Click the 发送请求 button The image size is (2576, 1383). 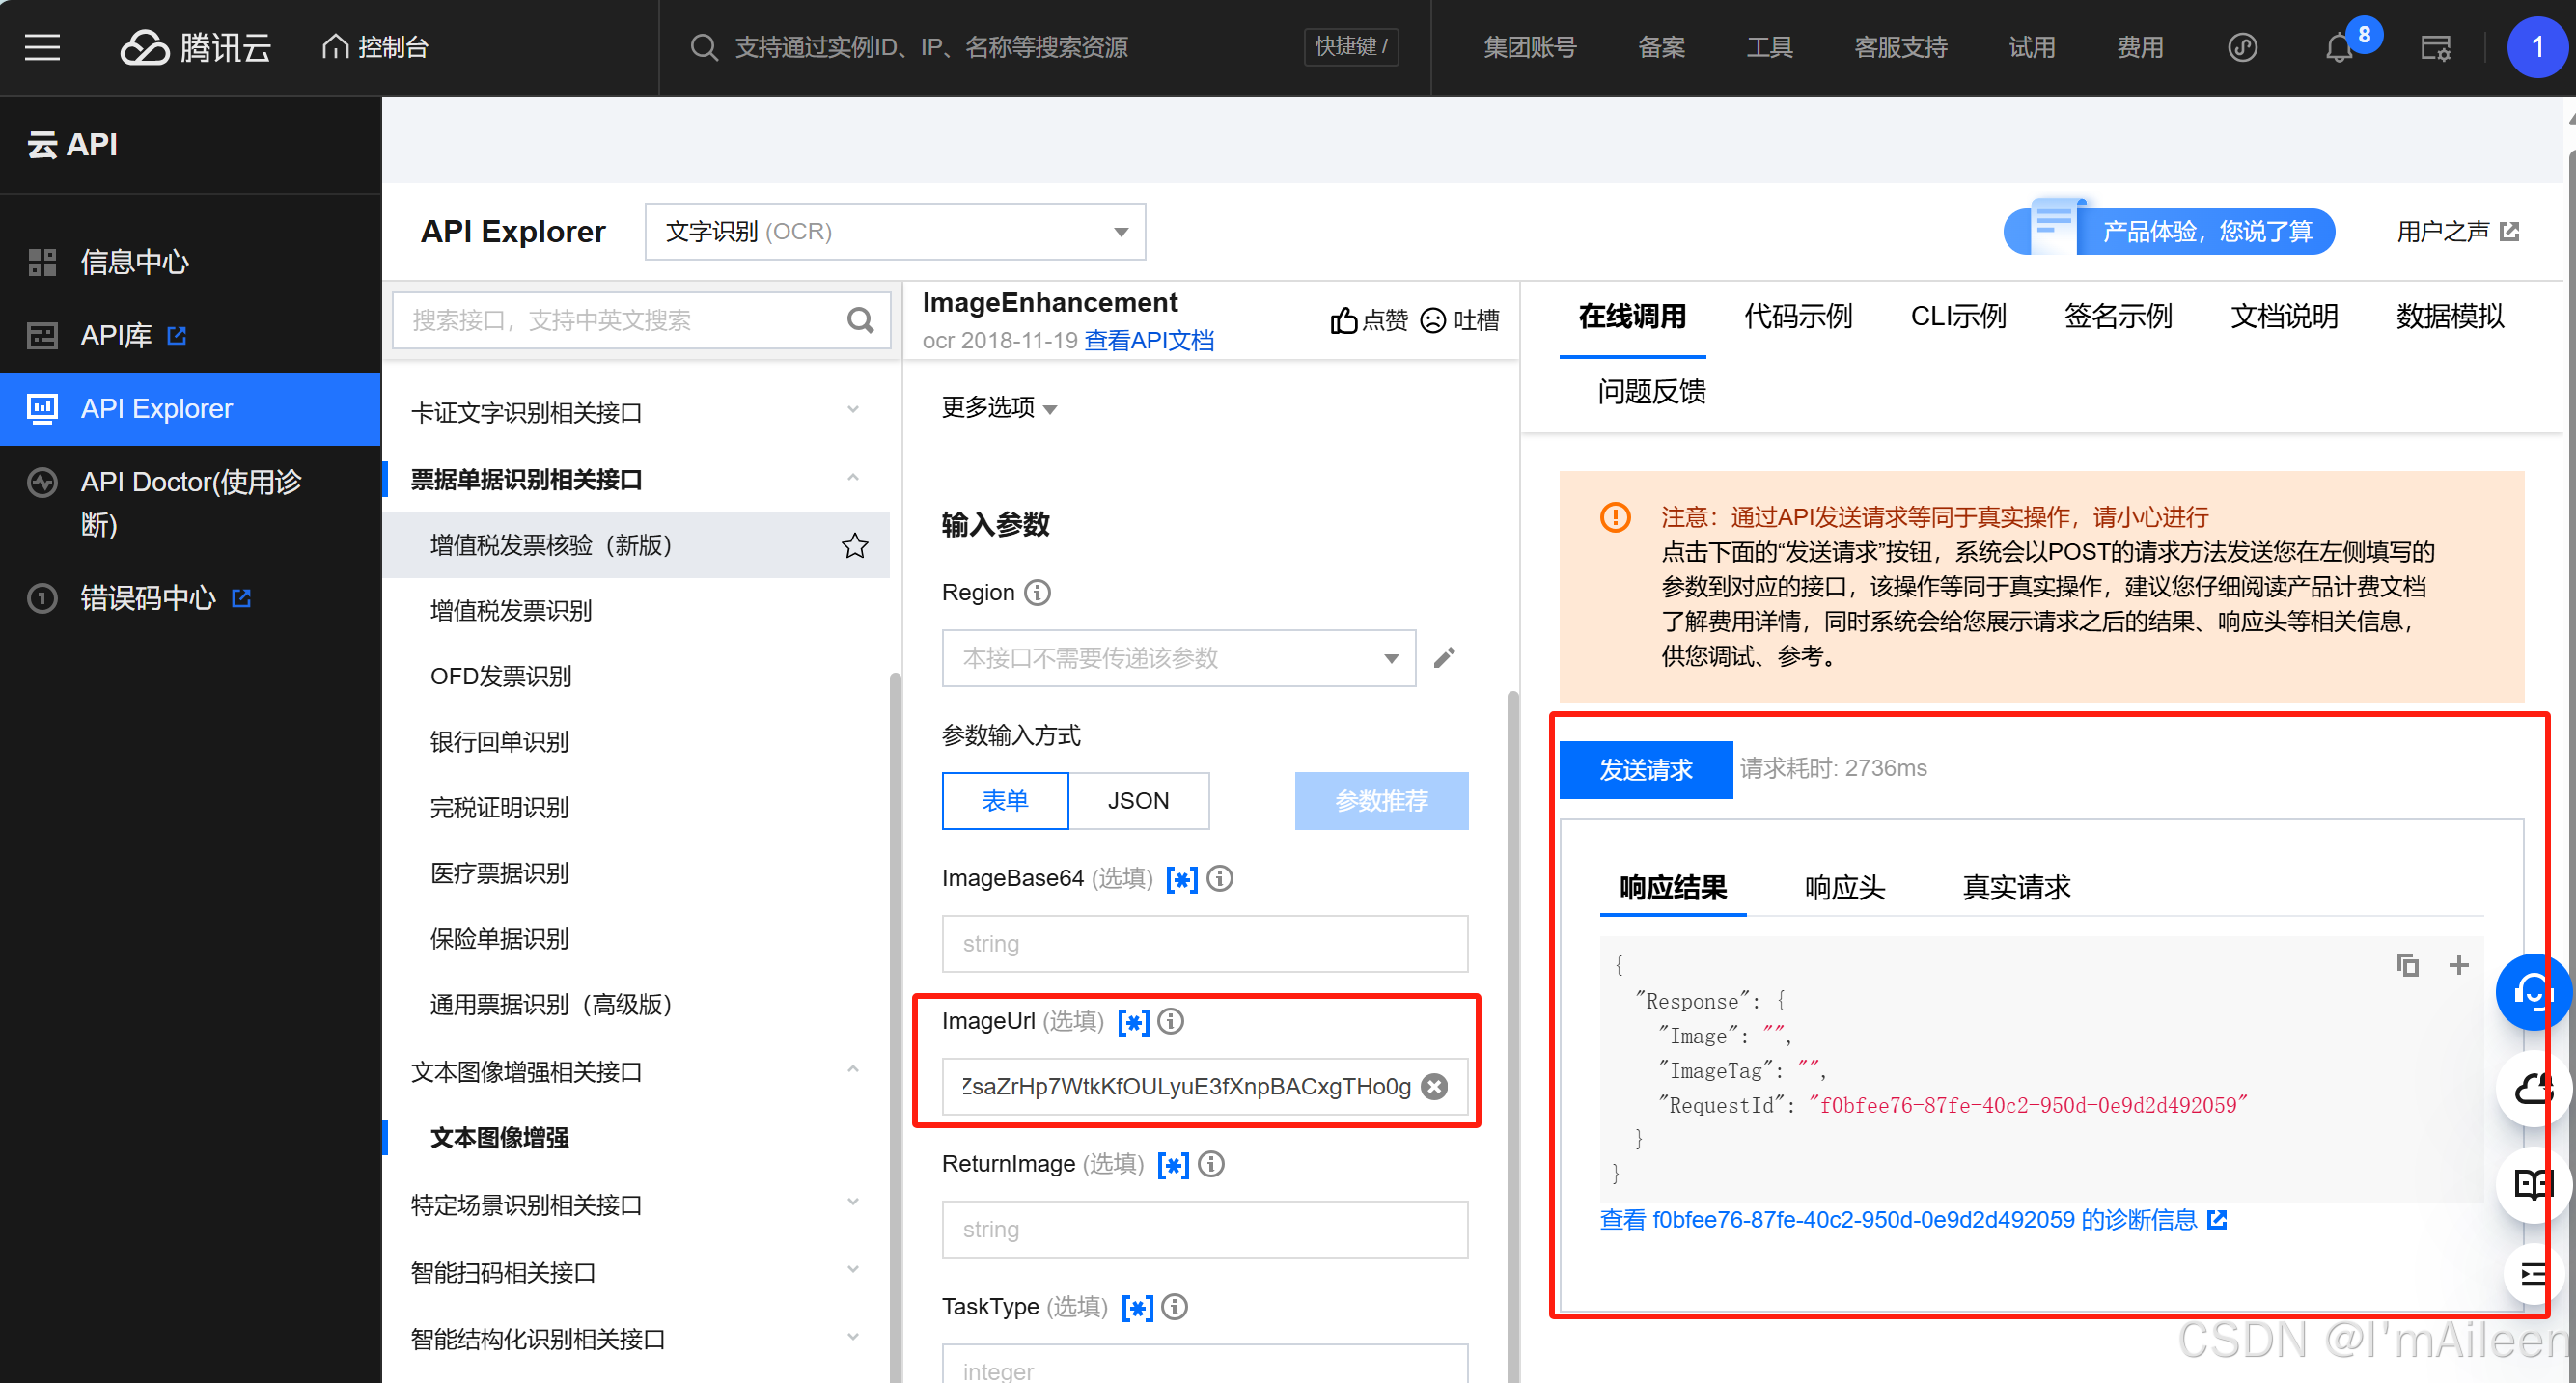pos(1645,769)
